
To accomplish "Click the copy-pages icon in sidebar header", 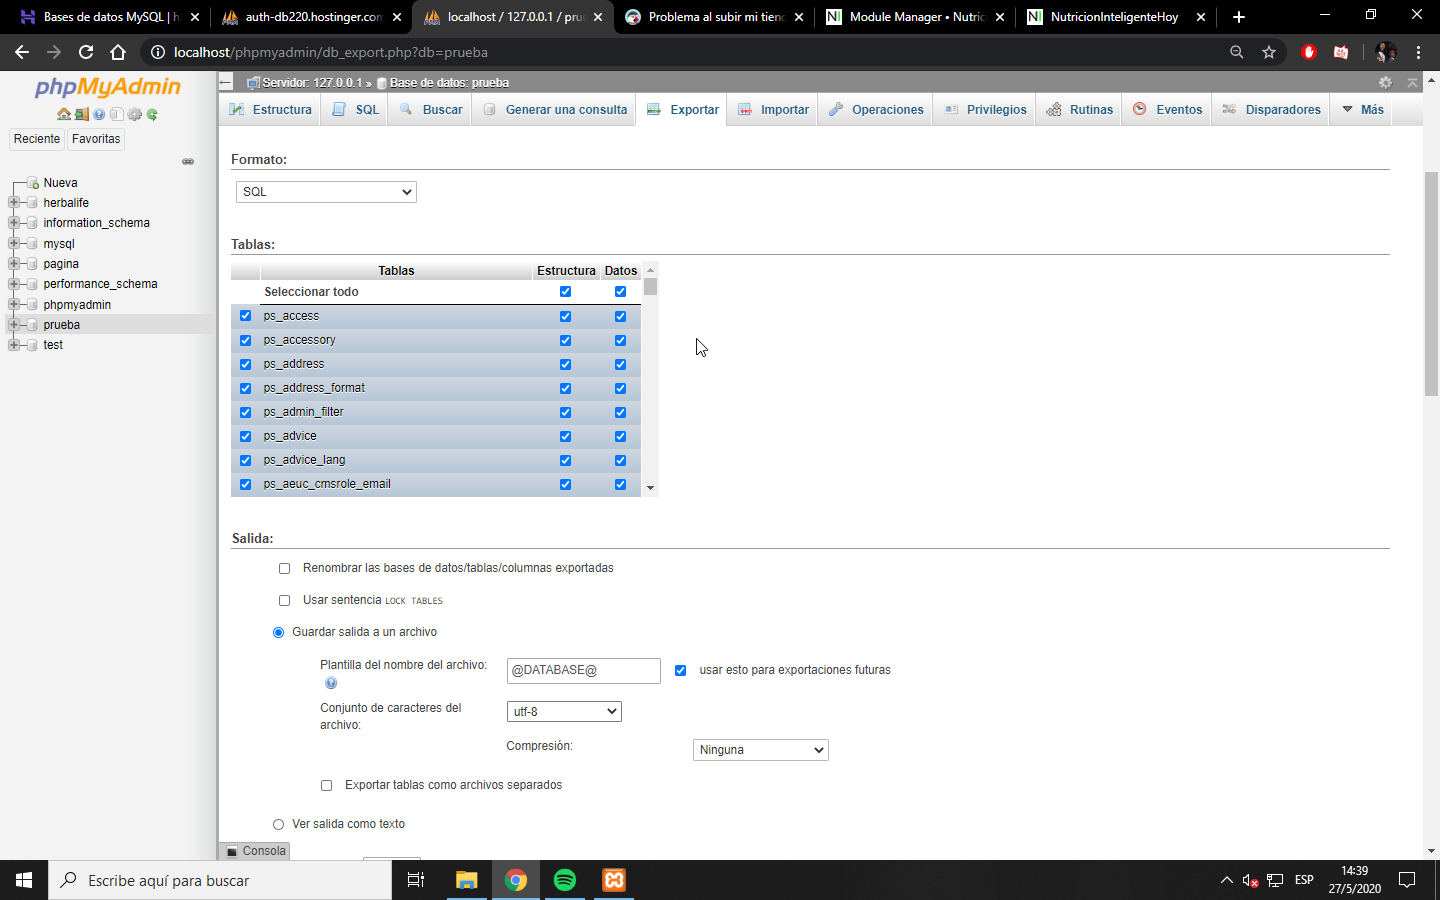I will coord(117,114).
